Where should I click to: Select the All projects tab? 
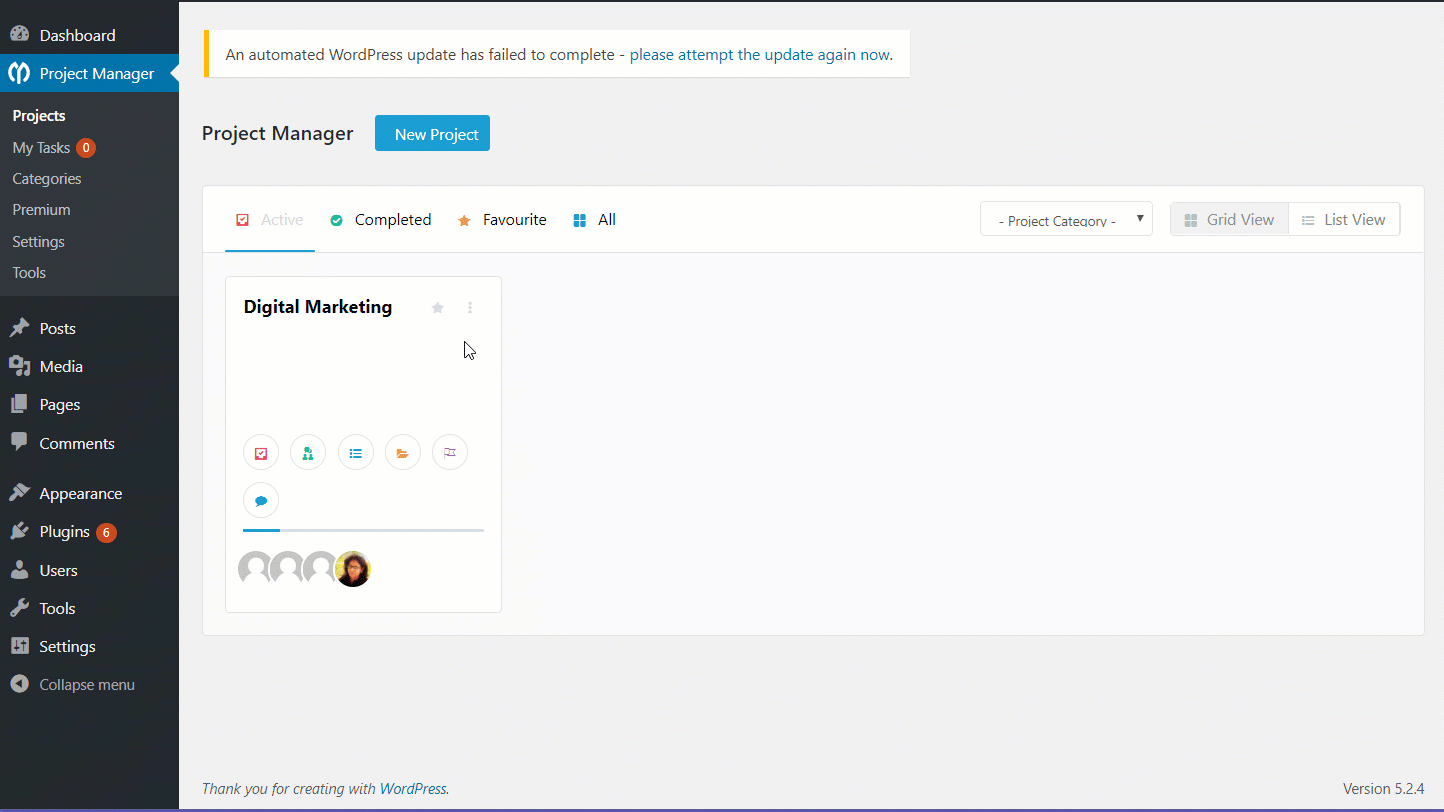tap(595, 220)
